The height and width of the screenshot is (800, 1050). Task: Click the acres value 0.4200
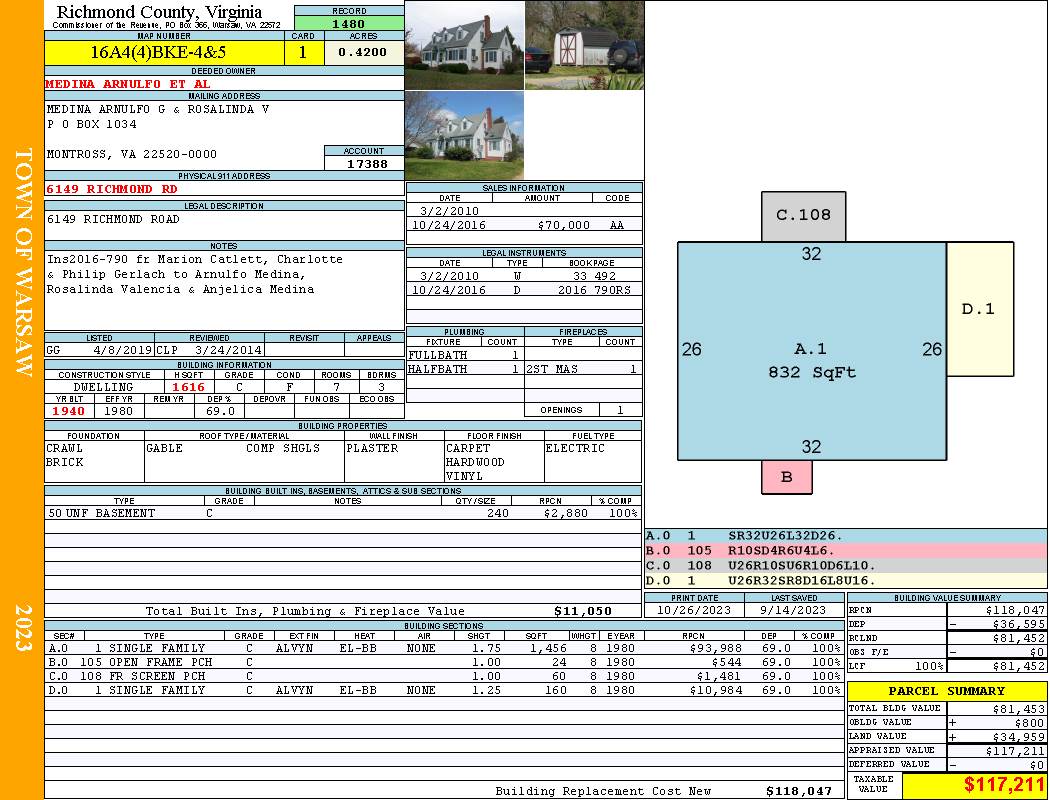coord(363,53)
